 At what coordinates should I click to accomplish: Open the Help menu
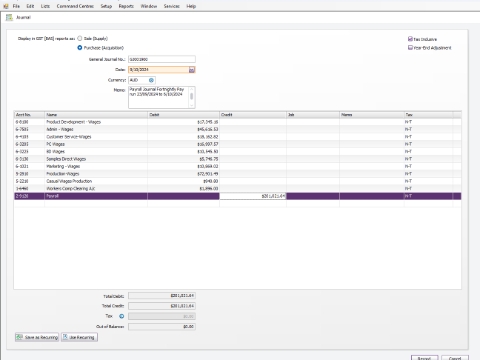[x=191, y=6]
